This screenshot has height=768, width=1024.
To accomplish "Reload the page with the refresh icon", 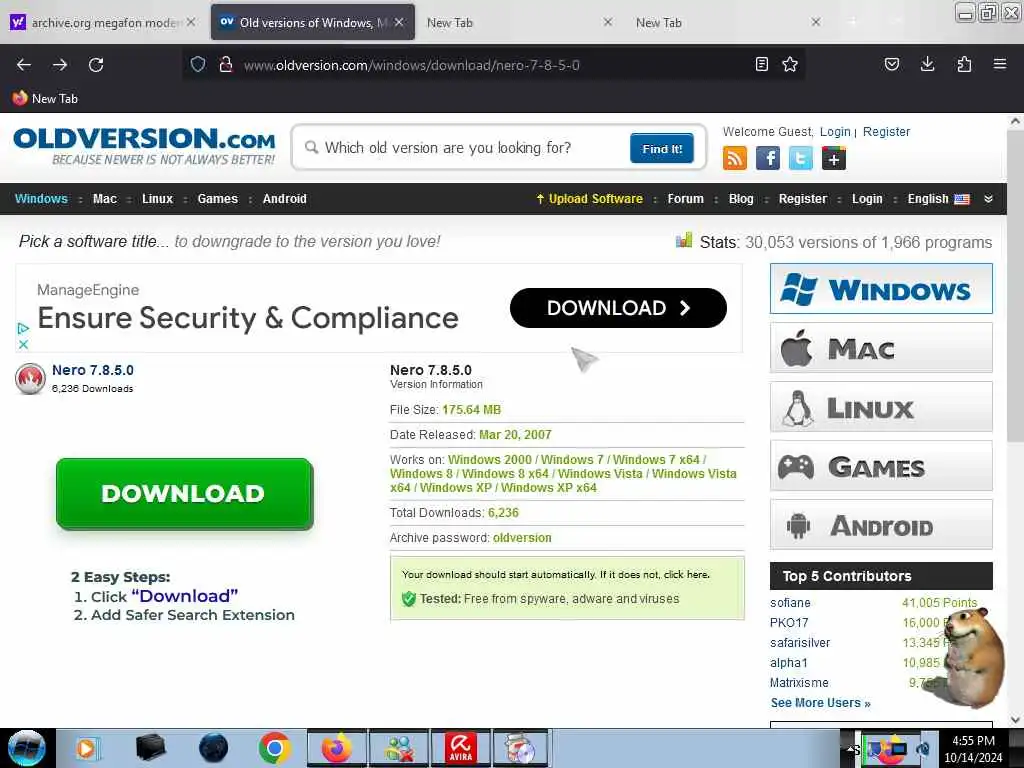I will [x=96, y=65].
